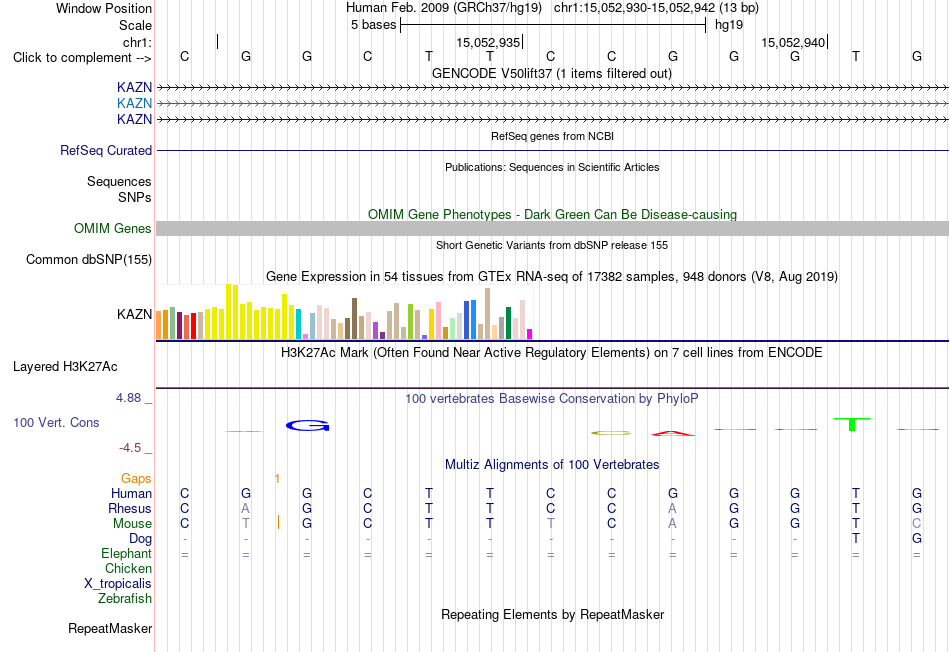This screenshot has height=652, width=950.
Task: Select the Rhesus alignment row label
Action: tap(130, 508)
